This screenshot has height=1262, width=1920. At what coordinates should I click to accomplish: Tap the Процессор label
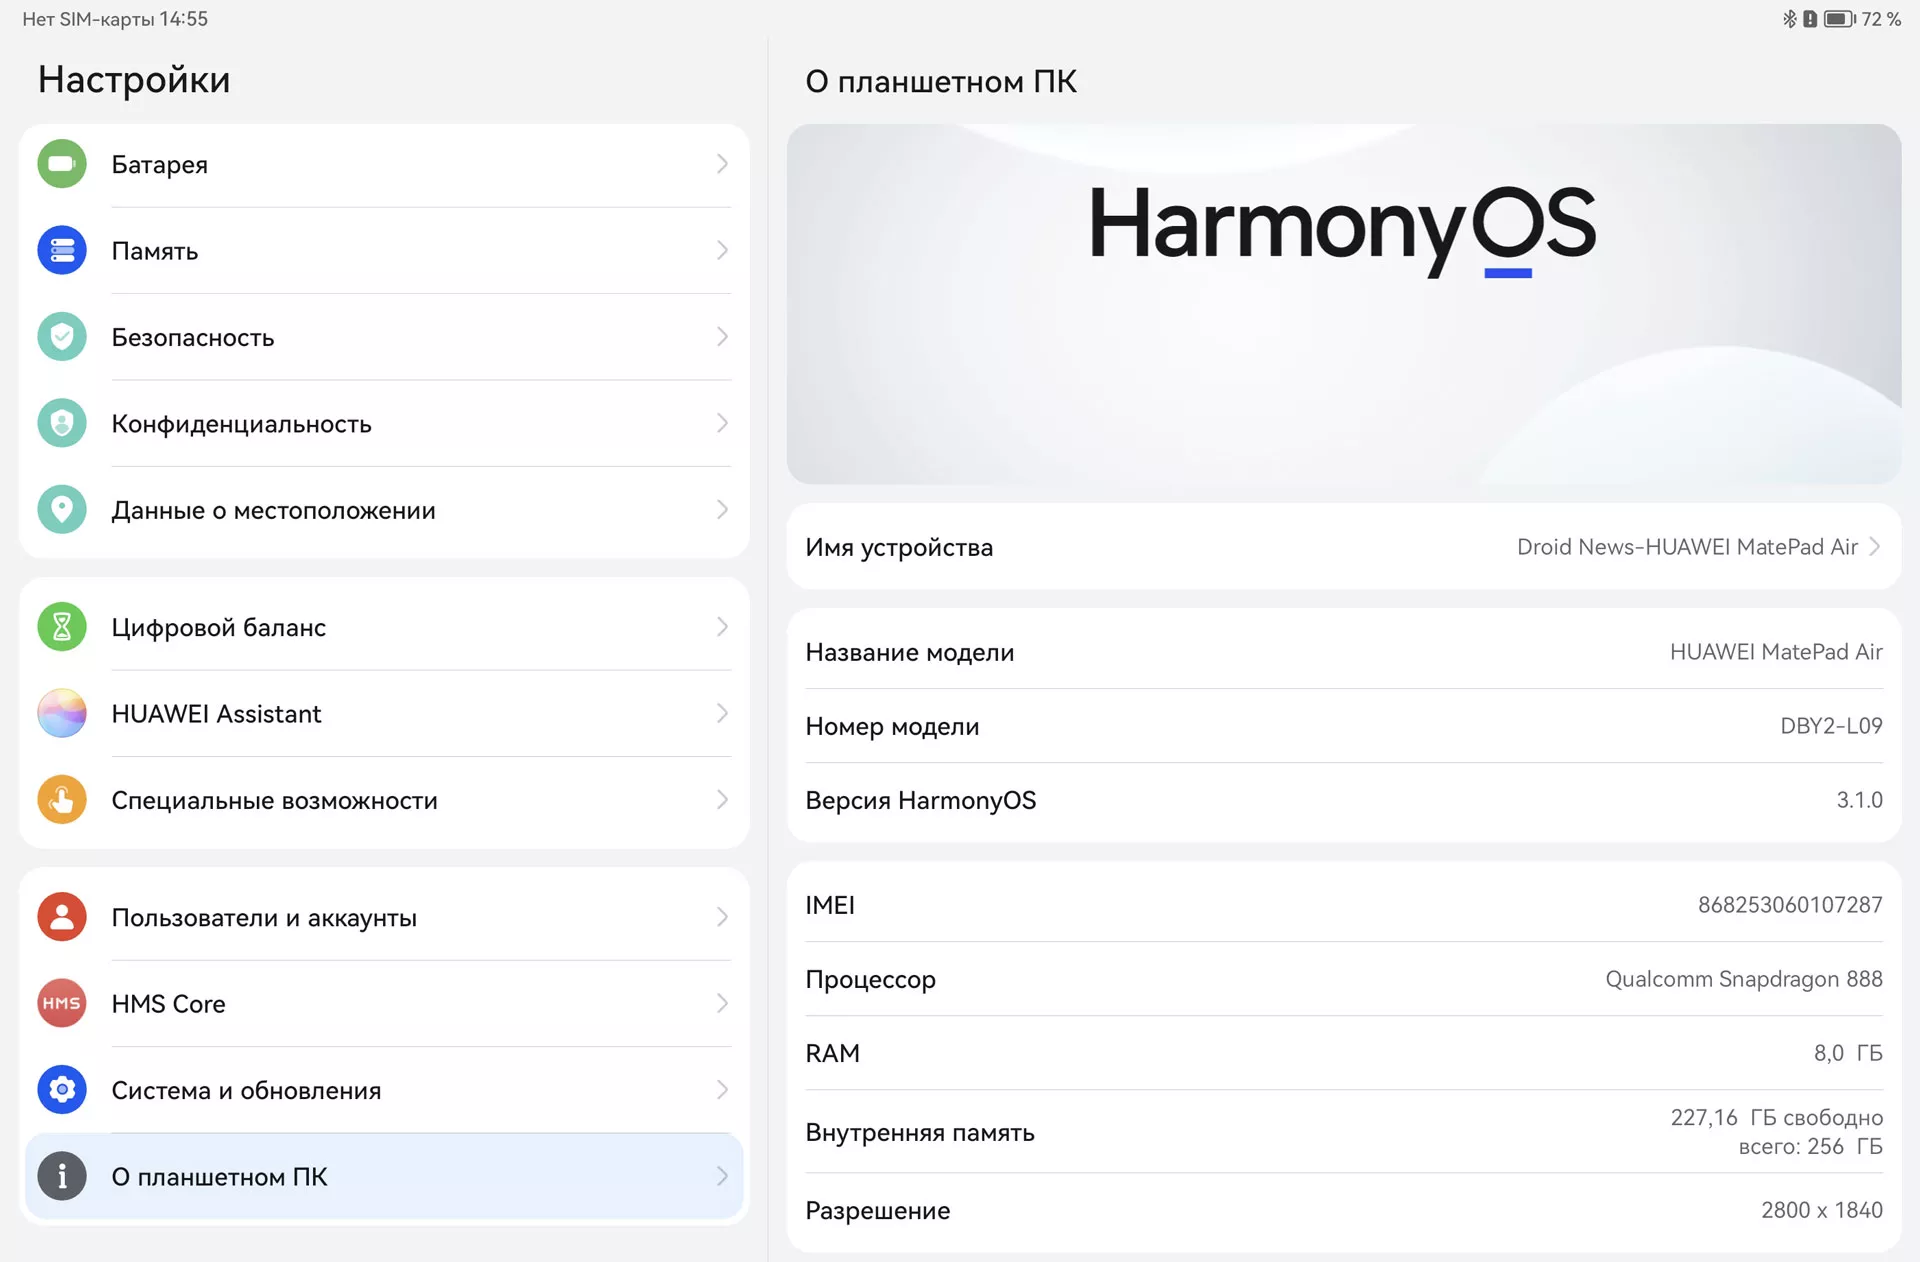tap(871, 980)
